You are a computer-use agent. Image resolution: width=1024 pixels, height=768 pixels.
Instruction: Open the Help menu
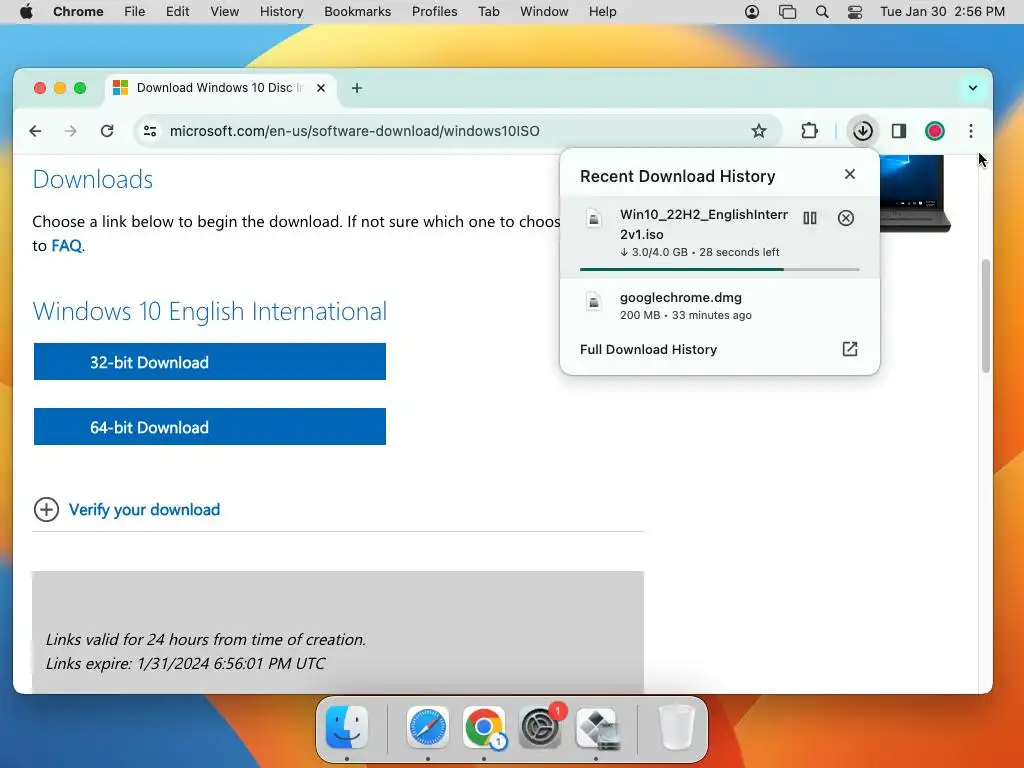(x=603, y=12)
